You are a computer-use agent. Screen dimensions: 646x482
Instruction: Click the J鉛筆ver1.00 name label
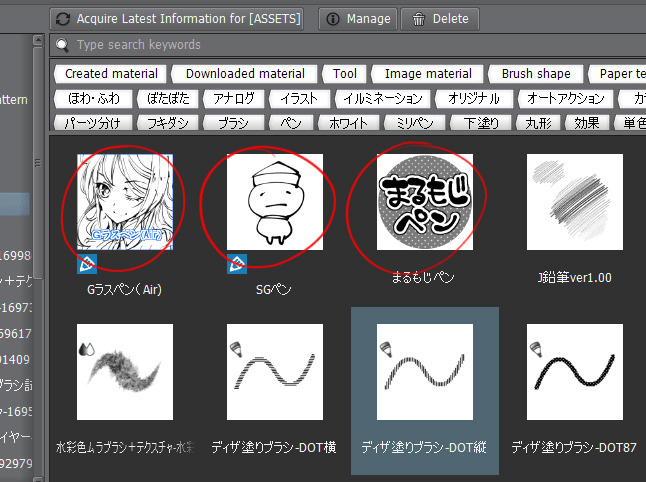574,277
